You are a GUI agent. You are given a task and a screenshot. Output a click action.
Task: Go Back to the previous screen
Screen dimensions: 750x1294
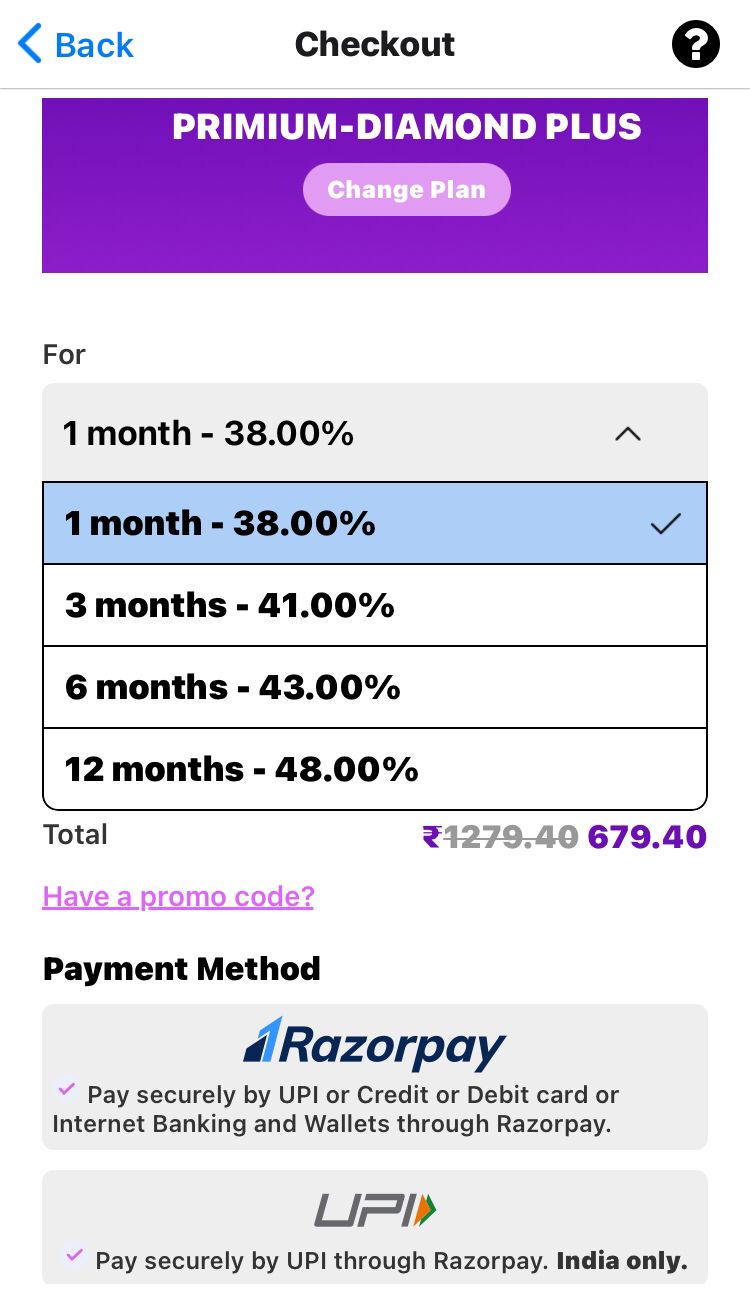click(x=93, y=45)
